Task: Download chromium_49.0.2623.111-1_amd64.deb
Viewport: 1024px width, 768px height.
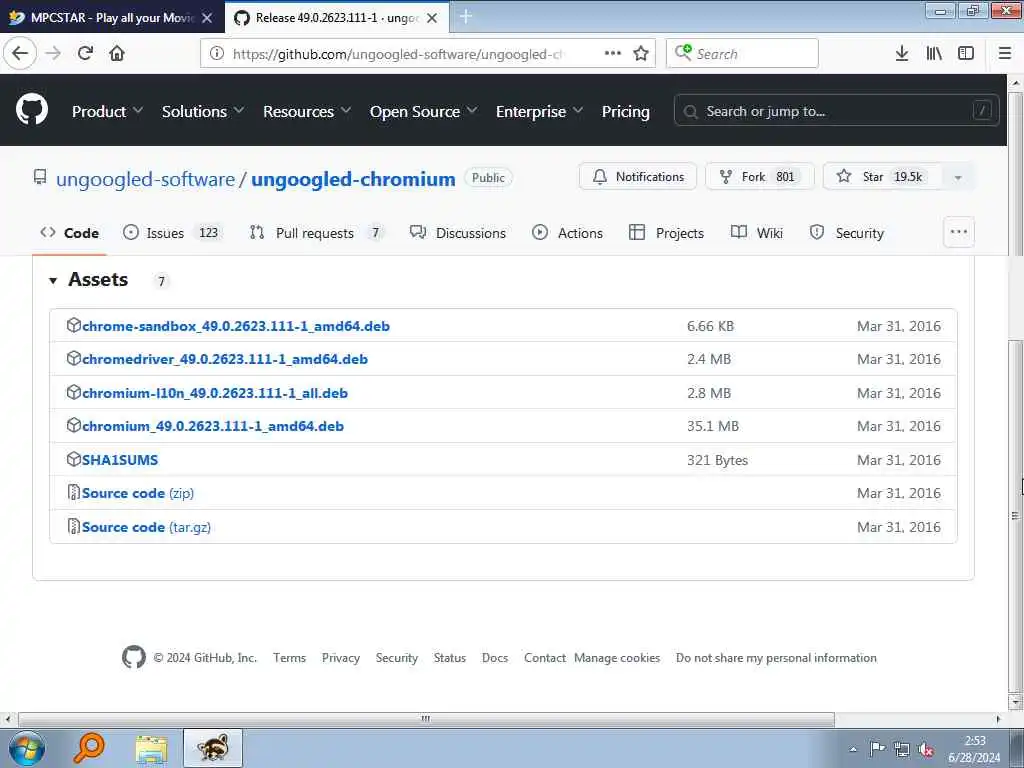Action: 213,426
